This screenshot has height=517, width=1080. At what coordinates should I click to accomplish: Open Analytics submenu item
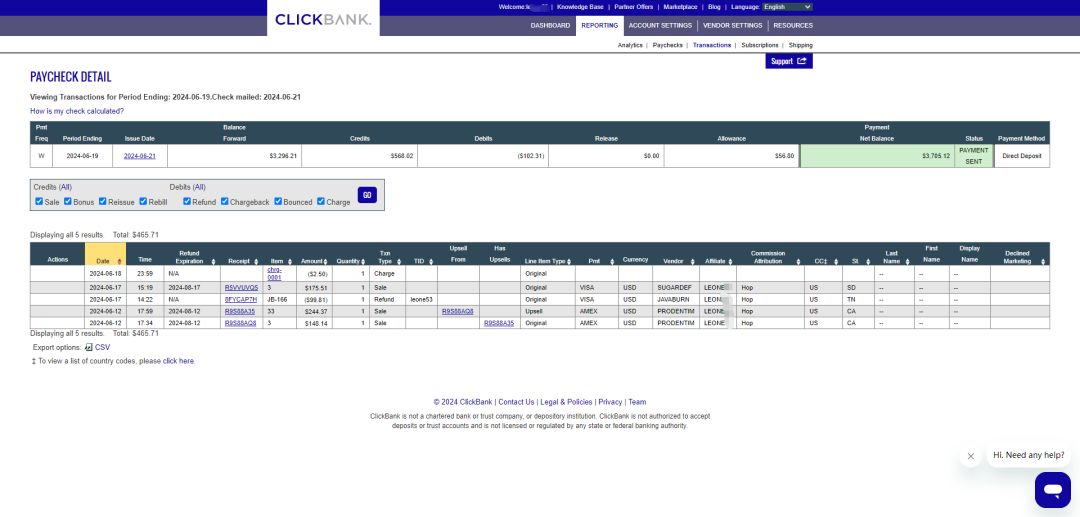click(x=630, y=45)
